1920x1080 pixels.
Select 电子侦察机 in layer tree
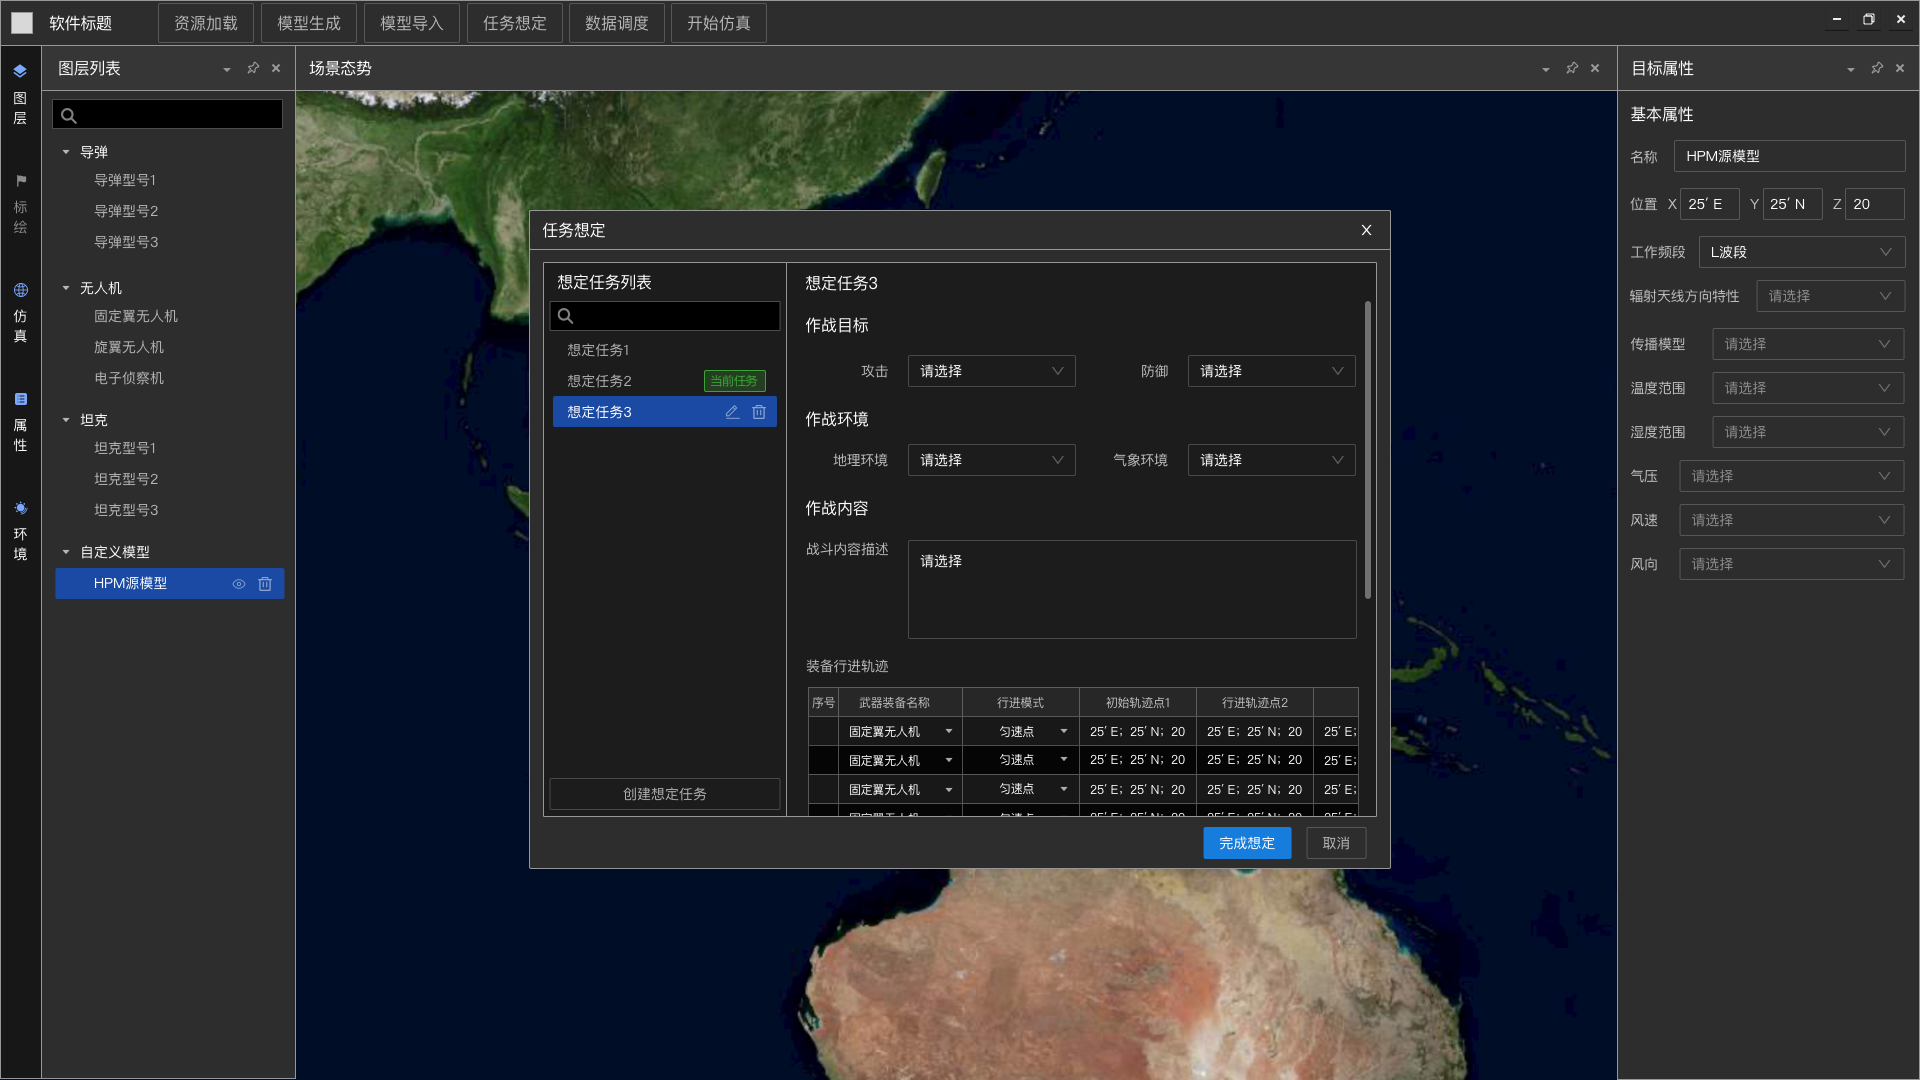tap(129, 378)
